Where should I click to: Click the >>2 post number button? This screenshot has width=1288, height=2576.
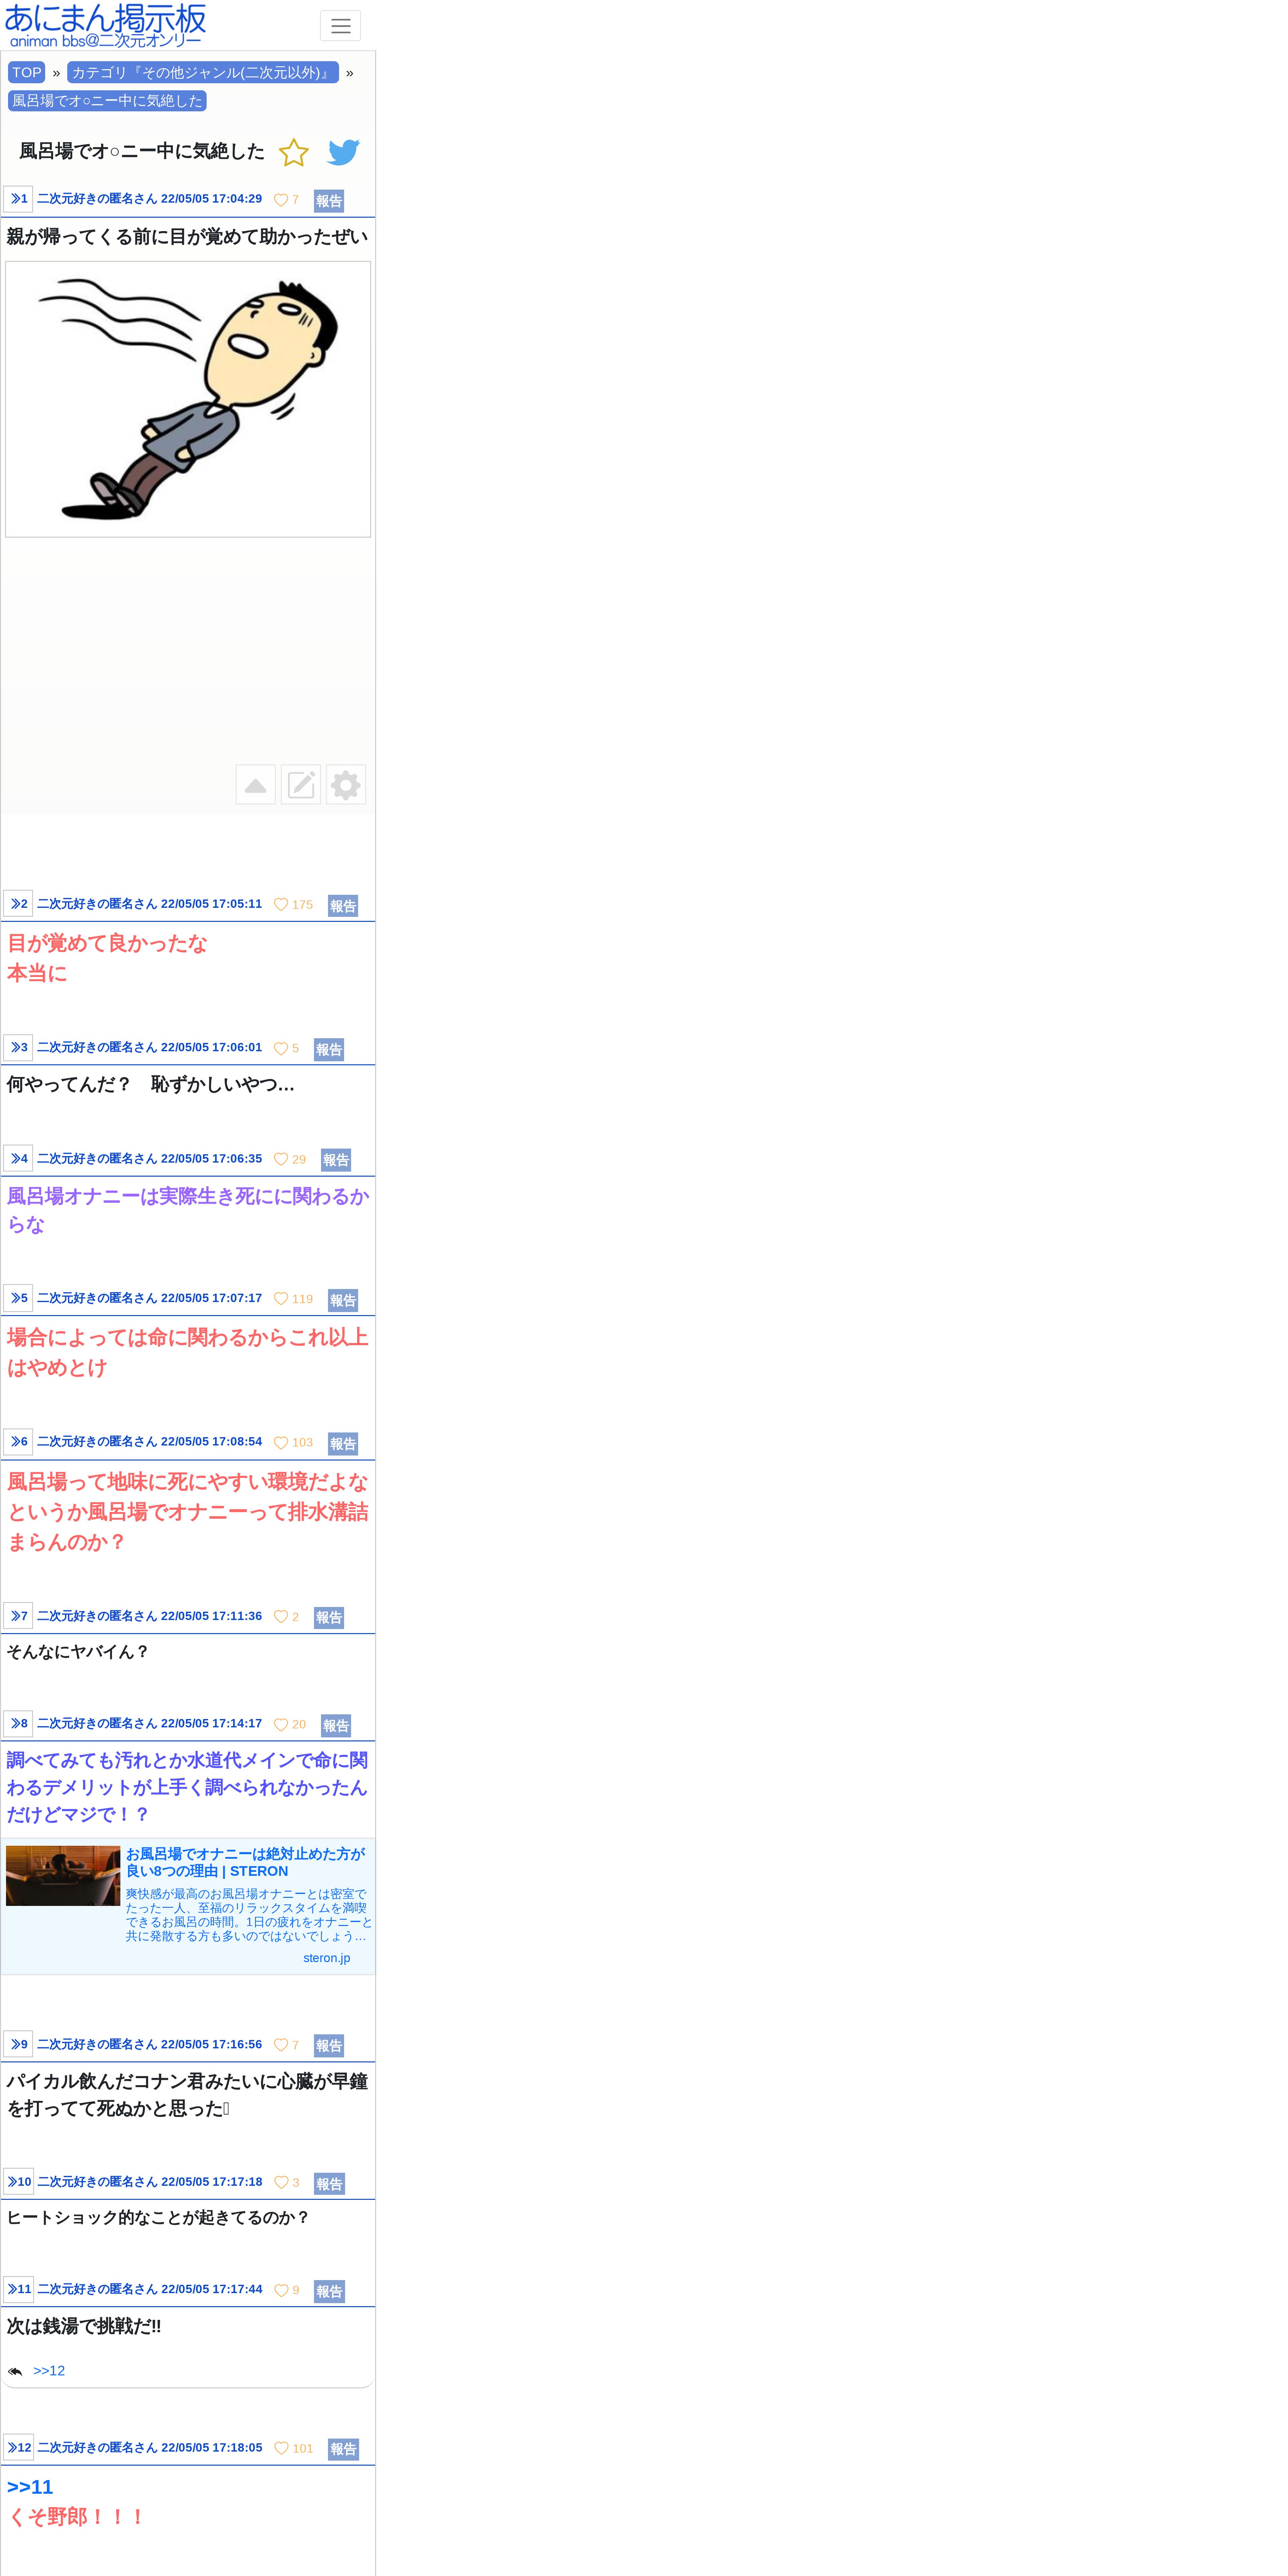18,904
